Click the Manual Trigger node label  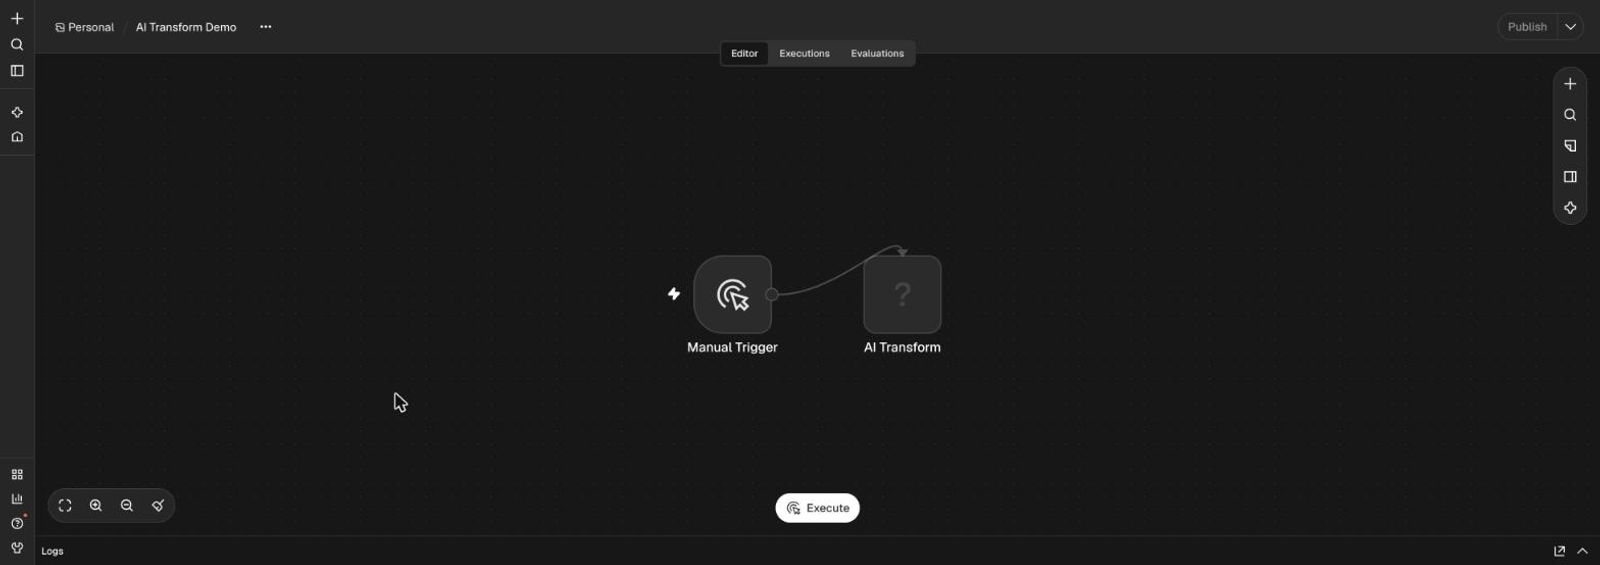(x=732, y=347)
